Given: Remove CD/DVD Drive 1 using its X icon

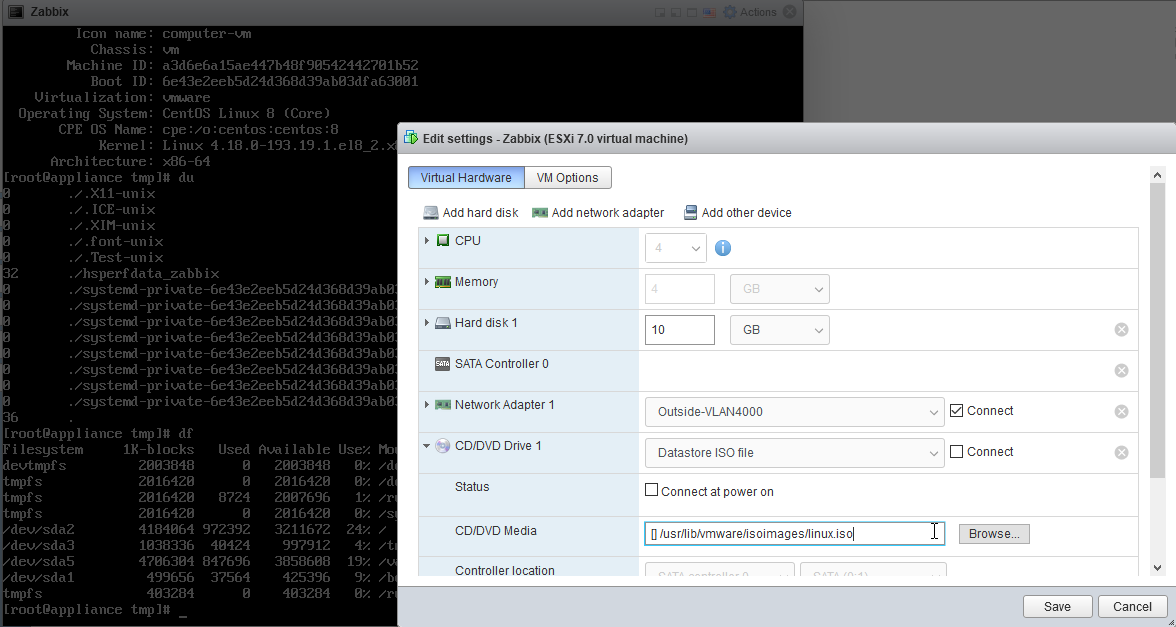Looking at the screenshot, I should [x=1121, y=452].
